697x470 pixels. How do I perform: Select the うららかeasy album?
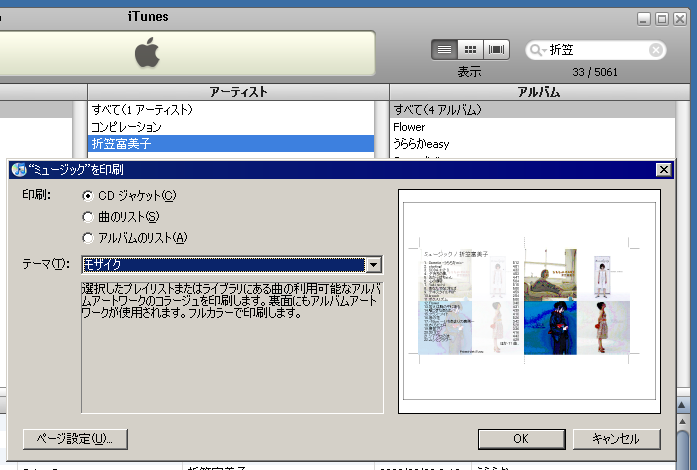(x=533, y=144)
